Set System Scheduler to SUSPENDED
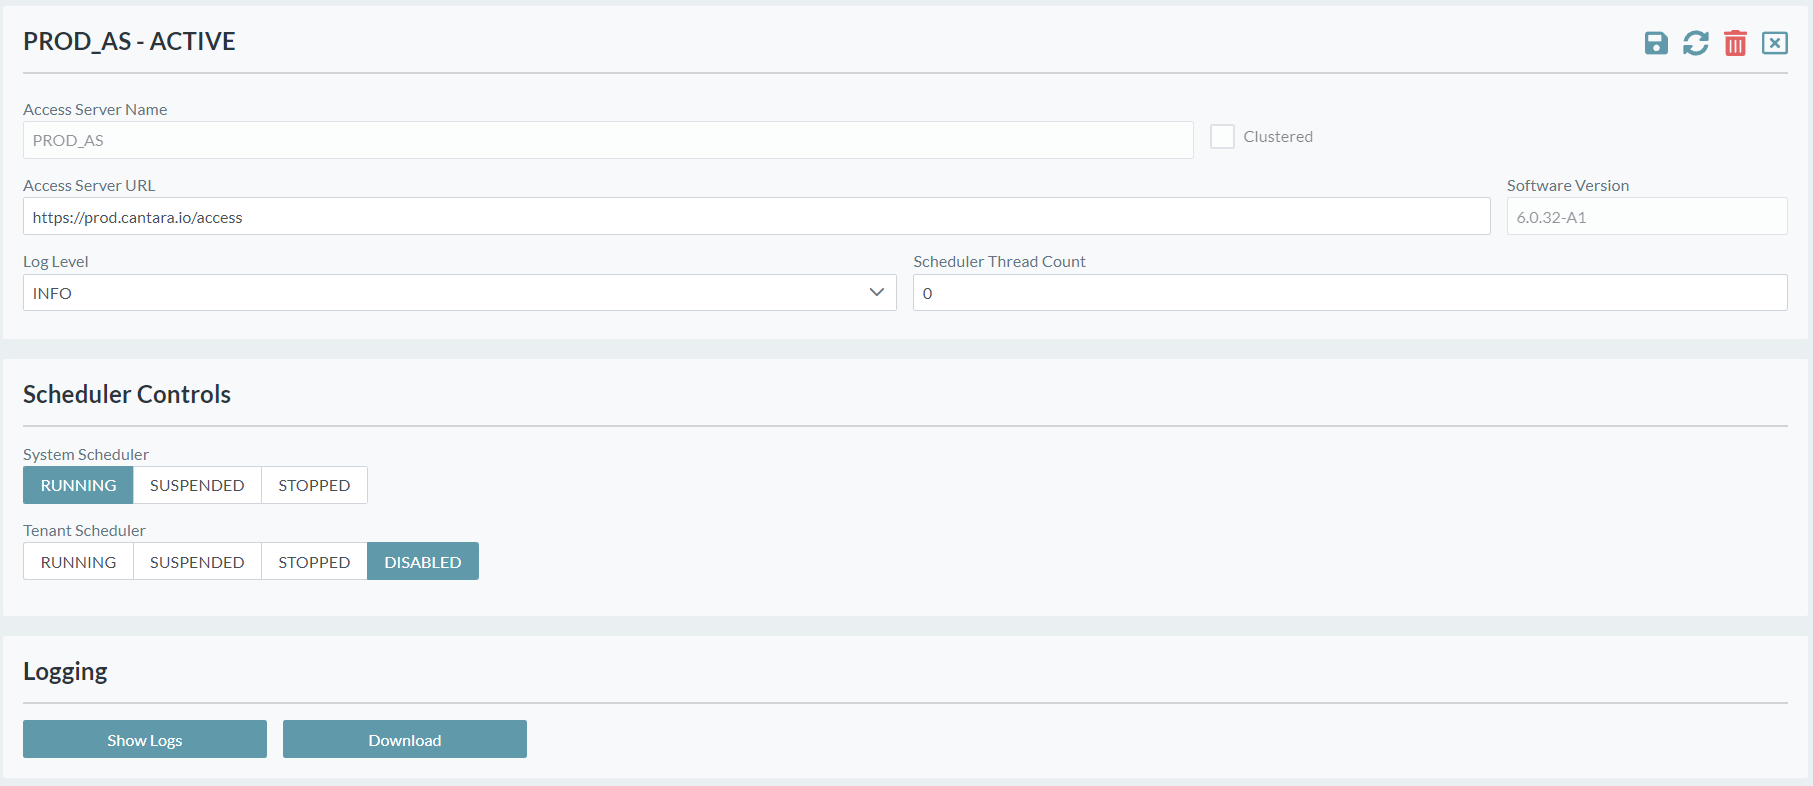The height and width of the screenshot is (786, 1813). coord(197,485)
